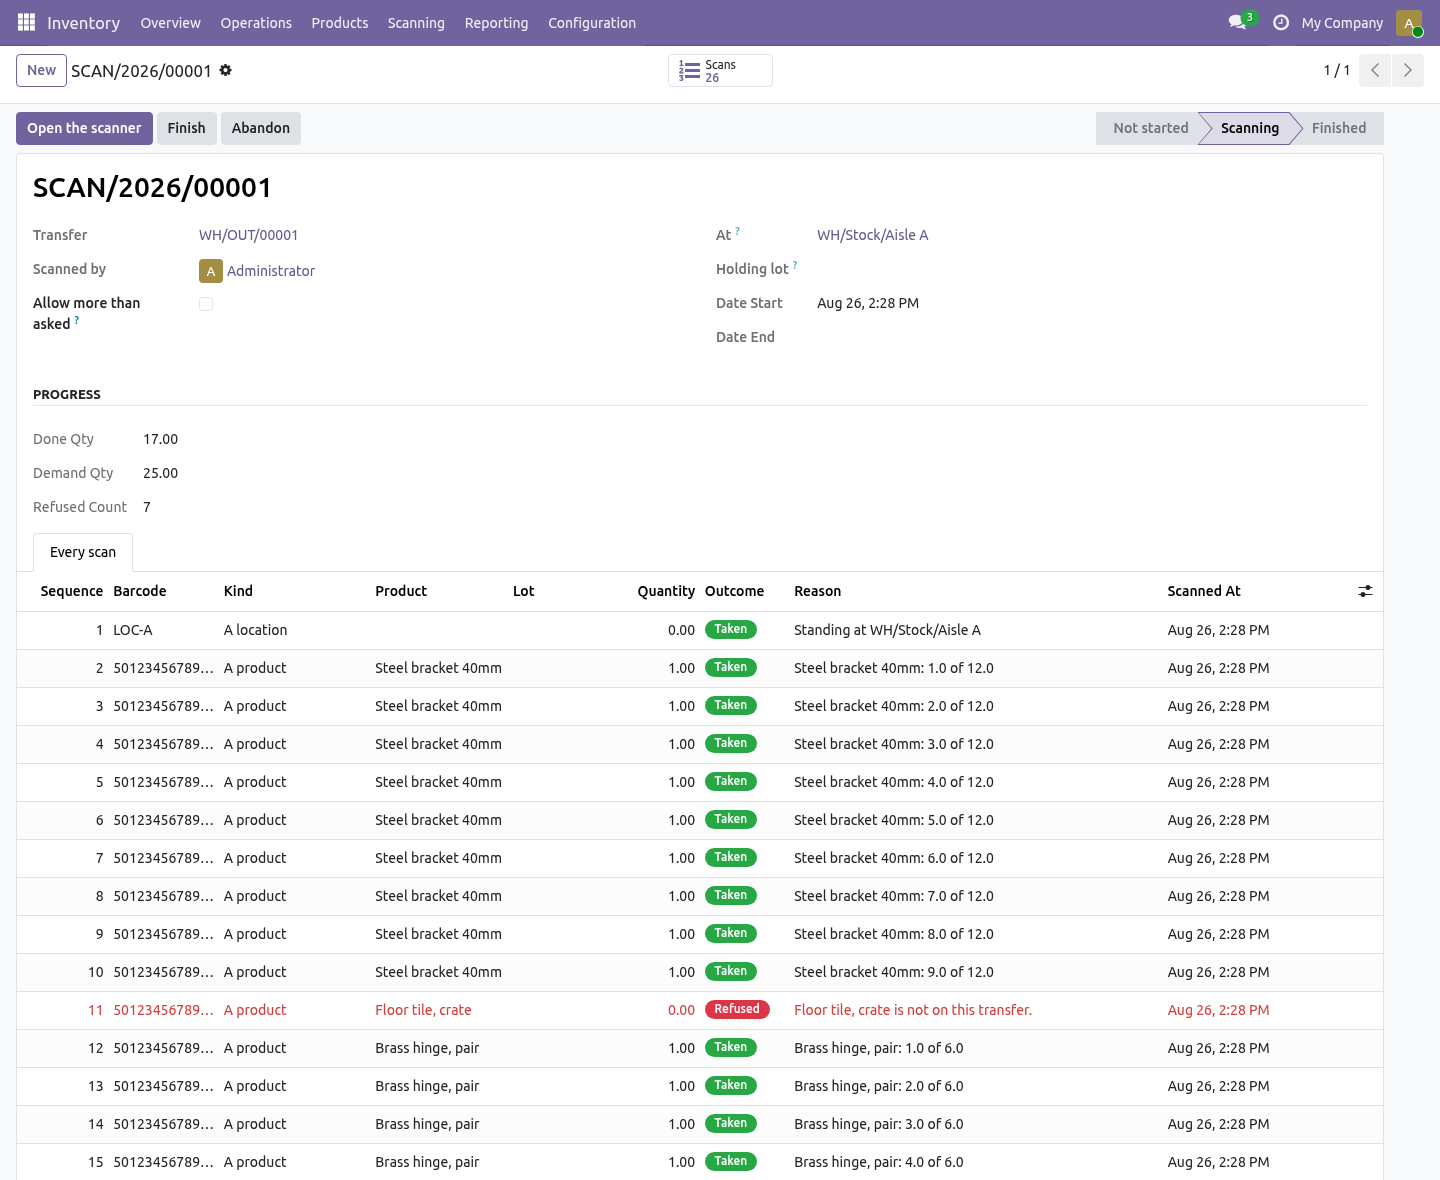Click the Refused badge in row 11

tap(737, 1009)
